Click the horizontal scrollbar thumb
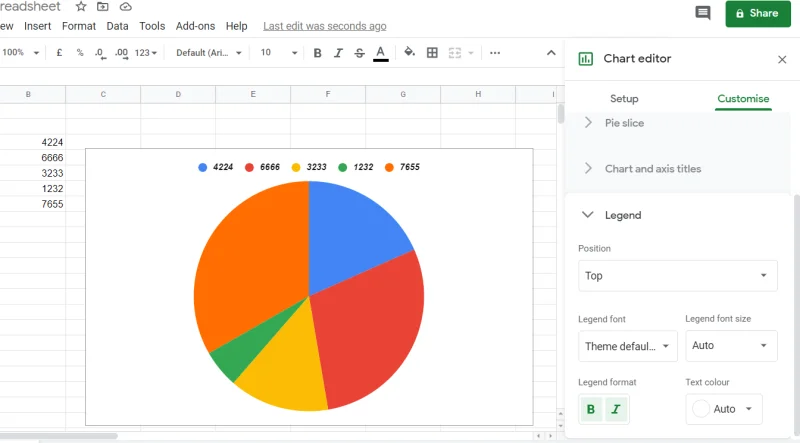Screen dimensions: 800x443 (x=59, y=436)
